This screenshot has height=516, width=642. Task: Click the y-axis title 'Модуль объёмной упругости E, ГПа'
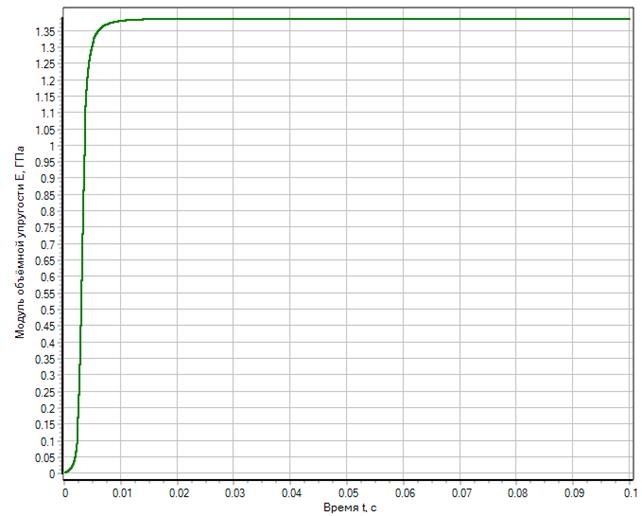tap(20, 242)
